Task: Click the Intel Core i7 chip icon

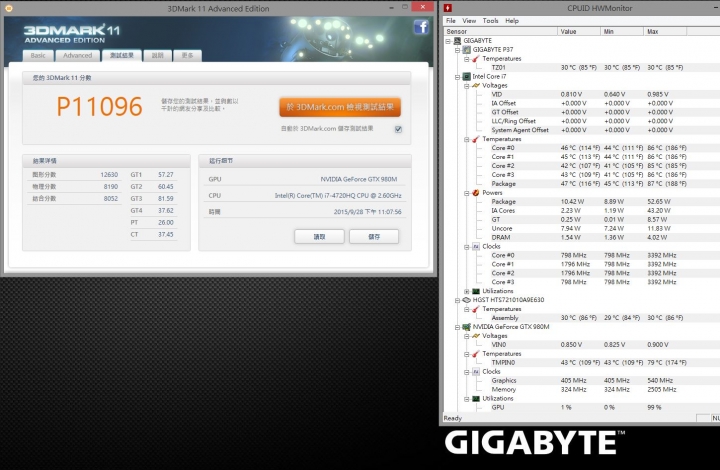Action: click(x=467, y=77)
